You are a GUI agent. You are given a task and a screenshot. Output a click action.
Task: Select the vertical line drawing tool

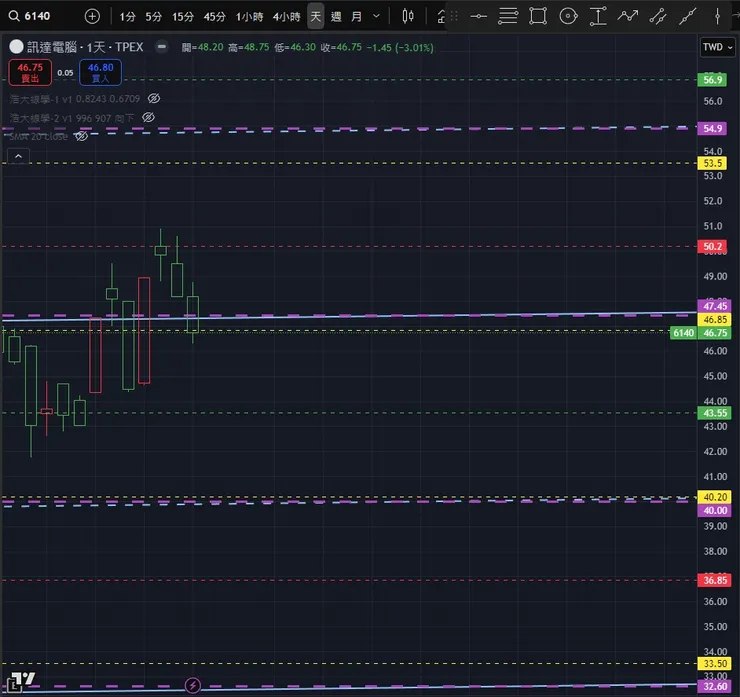point(717,17)
